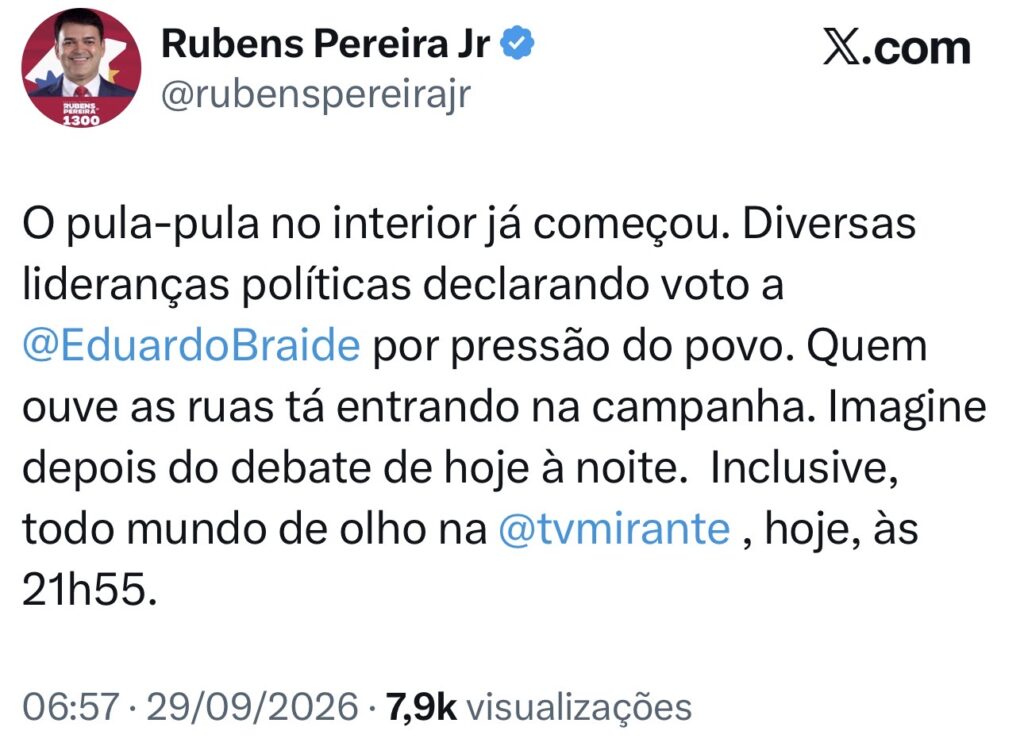This screenshot has width=1024, height=750.
Task: Click the blue verified checkmark badge
Action: (x=517, y=42)
